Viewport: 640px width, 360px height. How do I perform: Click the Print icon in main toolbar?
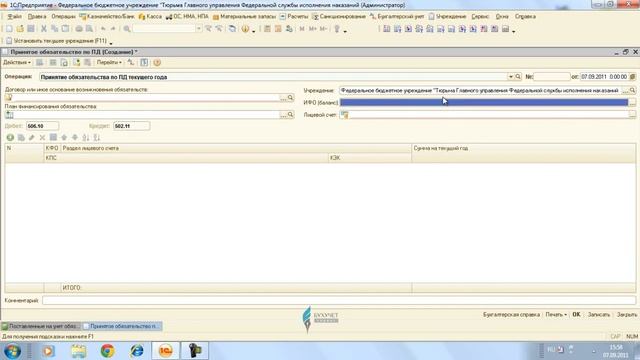[79, 29]
